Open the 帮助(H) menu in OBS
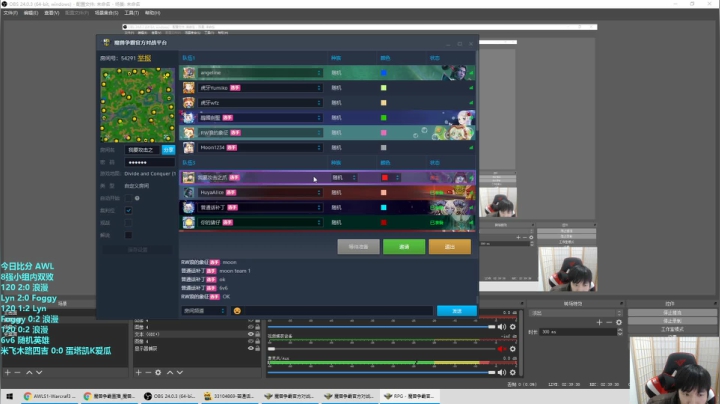The image size is (720, 404). coord(152,13)
